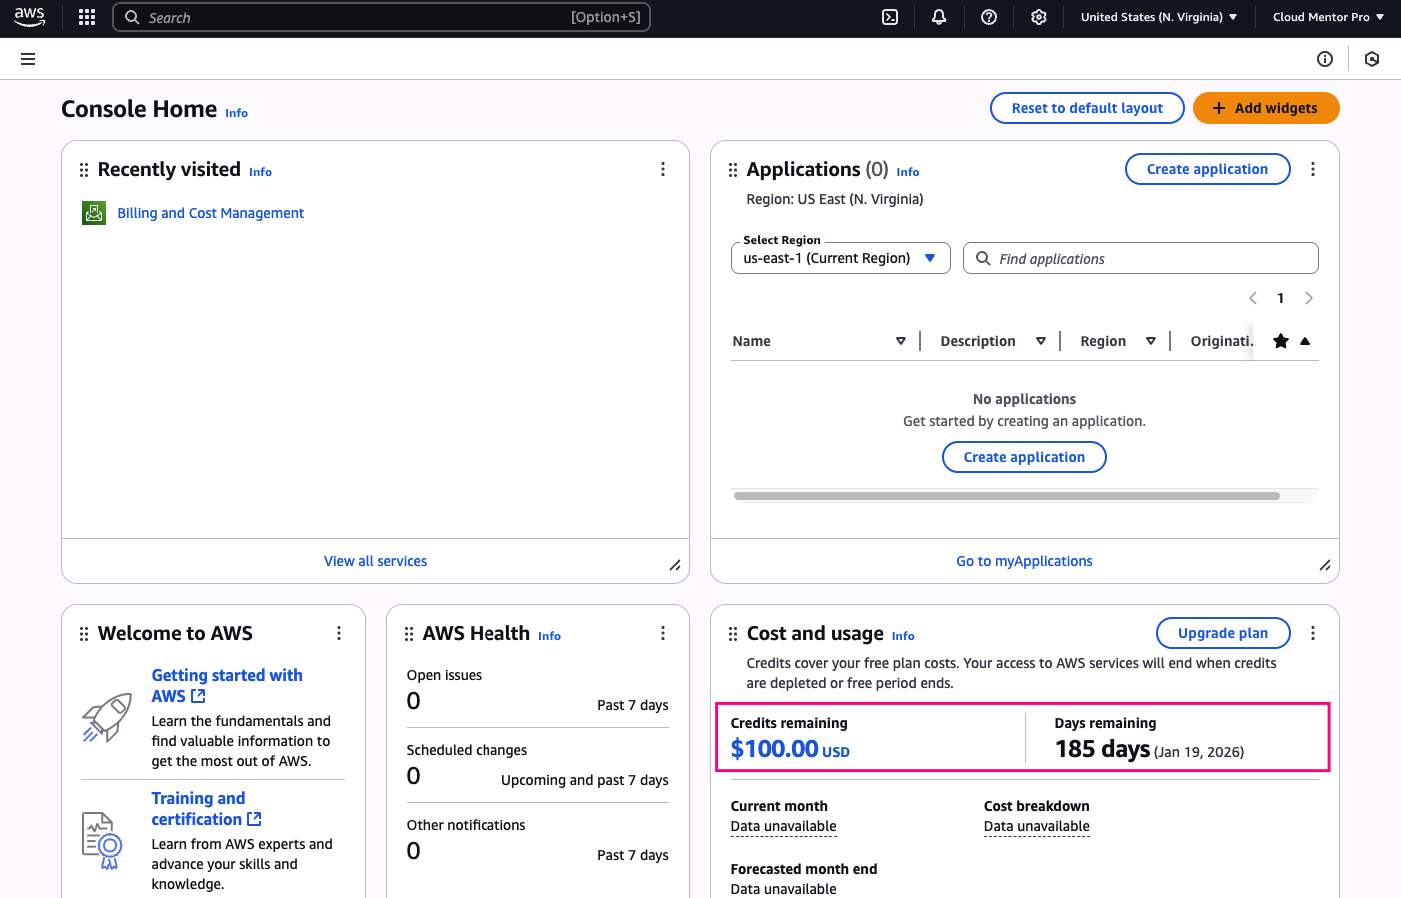The height and width of the screenshot is (898, 1401).
Task: Click Applications widget resize corner icon
Action: point(1325,565)
